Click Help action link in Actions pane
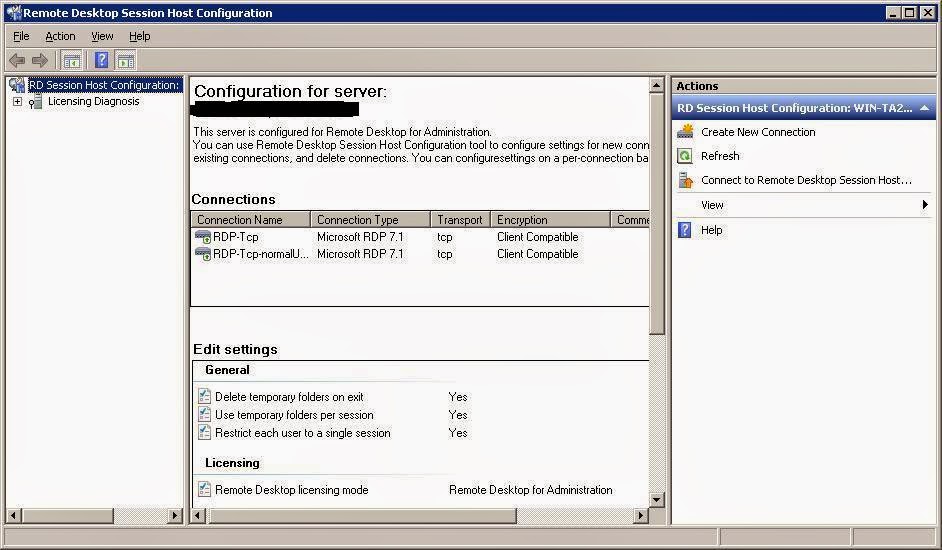942x550 pixels. 711,230
